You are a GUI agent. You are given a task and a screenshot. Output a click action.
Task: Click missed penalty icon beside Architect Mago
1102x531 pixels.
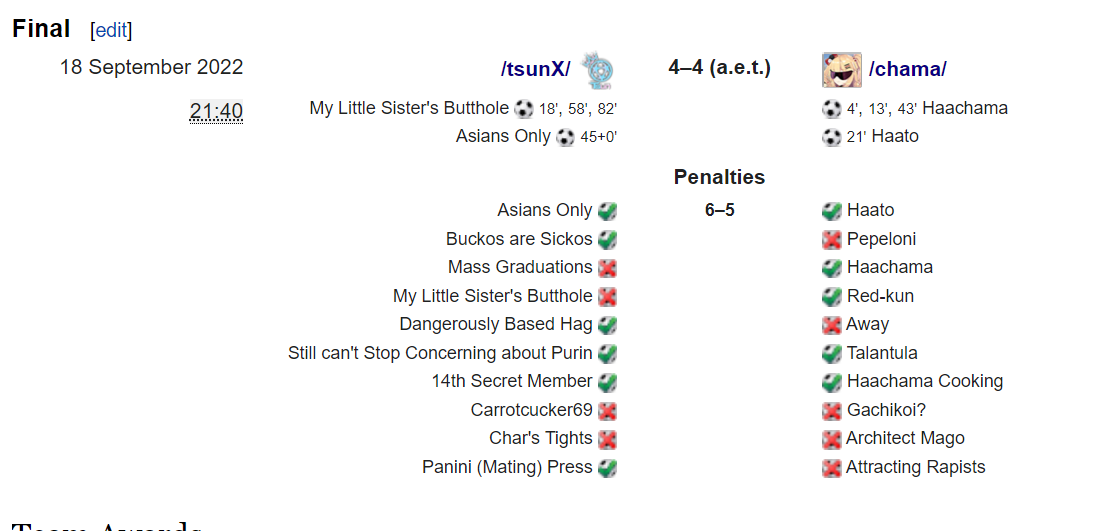coord(831,439)
